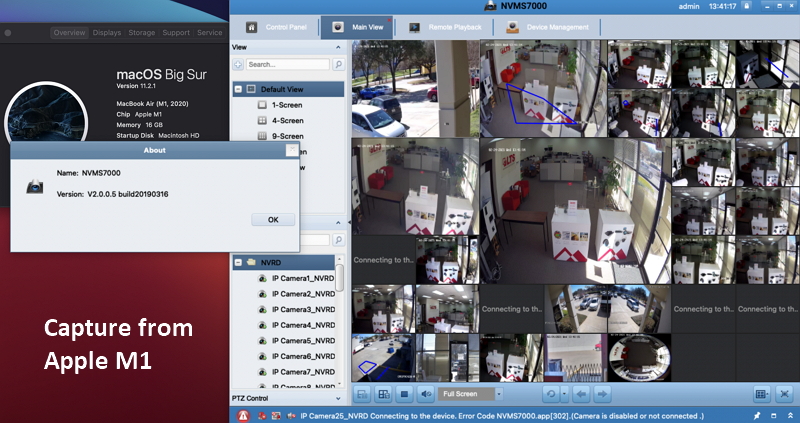The width and height of the screenshot is (800, 423).
Task: Click OK in the About dialog
Action: 273,219
